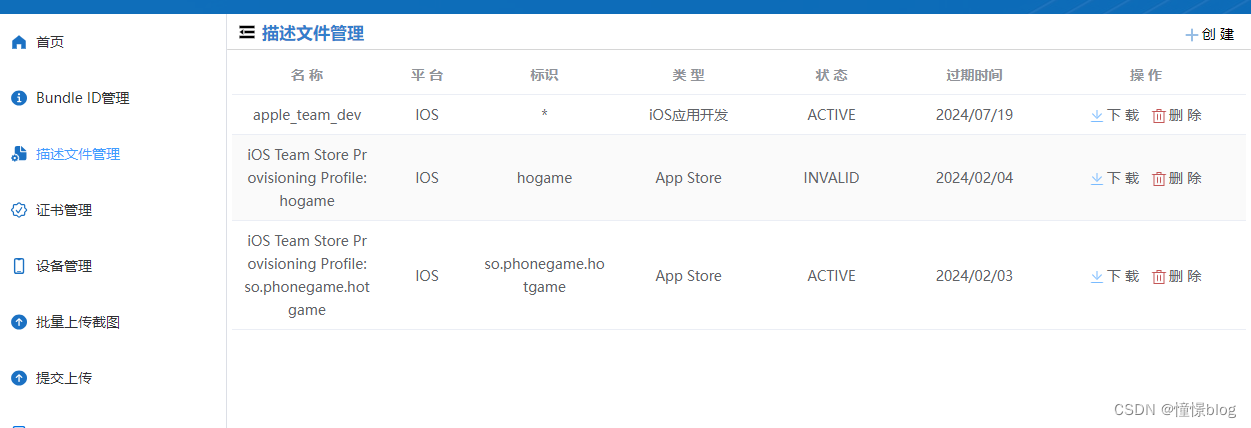This screenshot has height=428, width=1251.
Task: Click the 状态 column header
Action: (832, 75)
